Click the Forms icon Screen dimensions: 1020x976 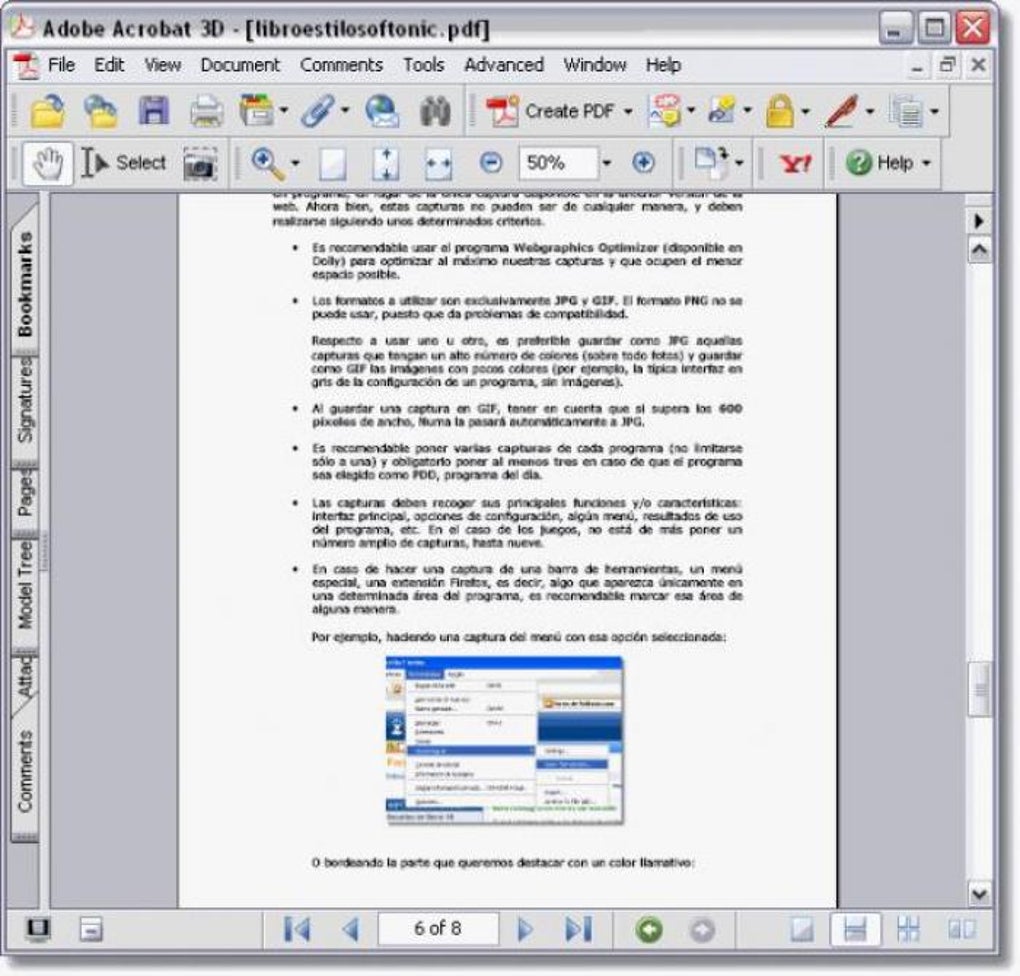tap(906, 111)
